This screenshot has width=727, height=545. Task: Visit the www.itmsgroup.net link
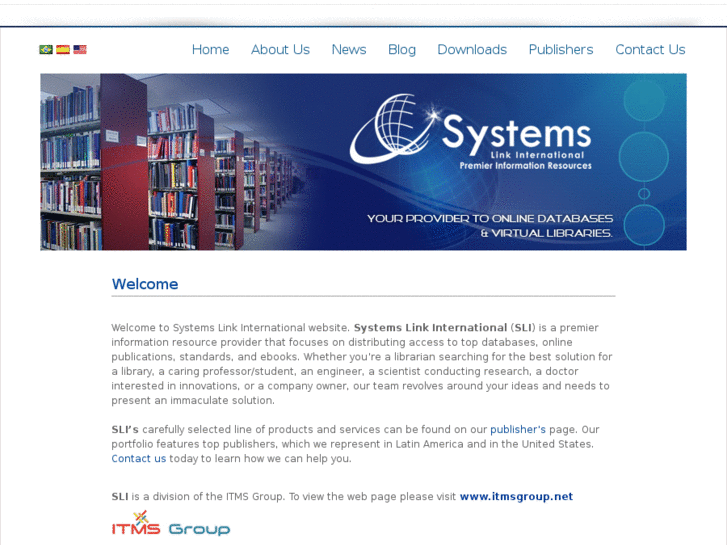click(516, 497)
